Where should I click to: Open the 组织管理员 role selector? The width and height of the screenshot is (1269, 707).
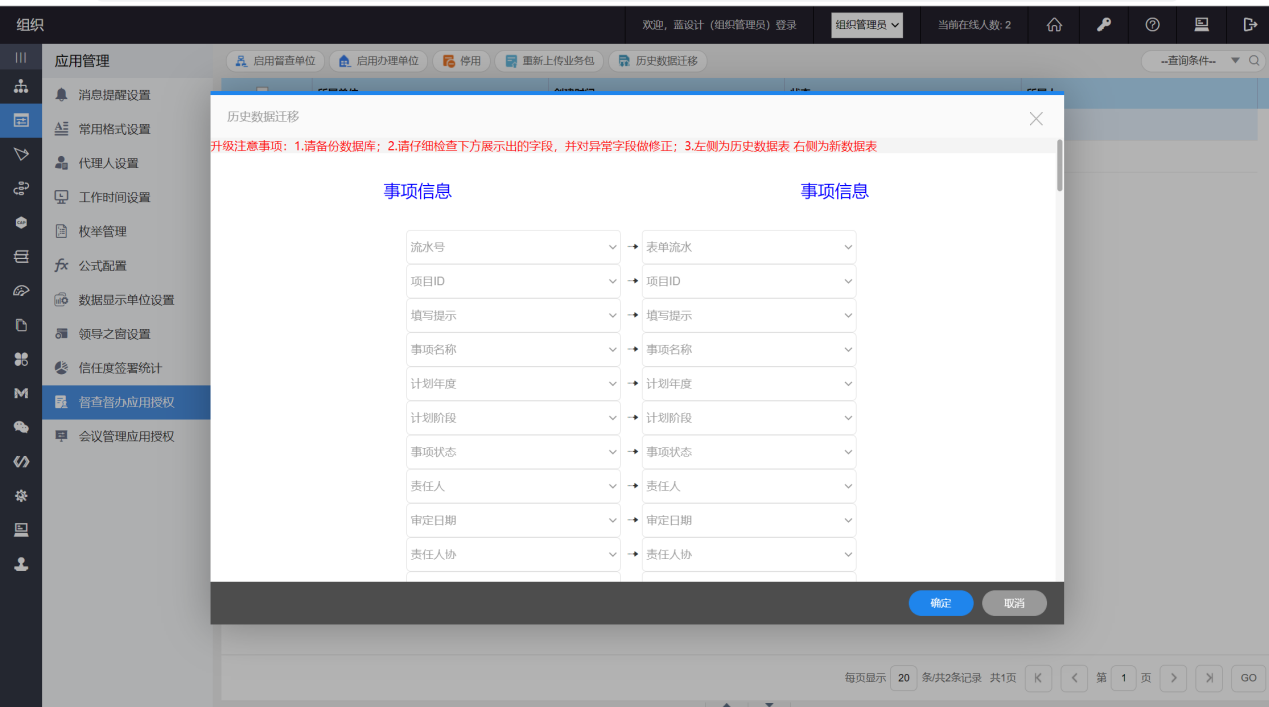(866, 25)
